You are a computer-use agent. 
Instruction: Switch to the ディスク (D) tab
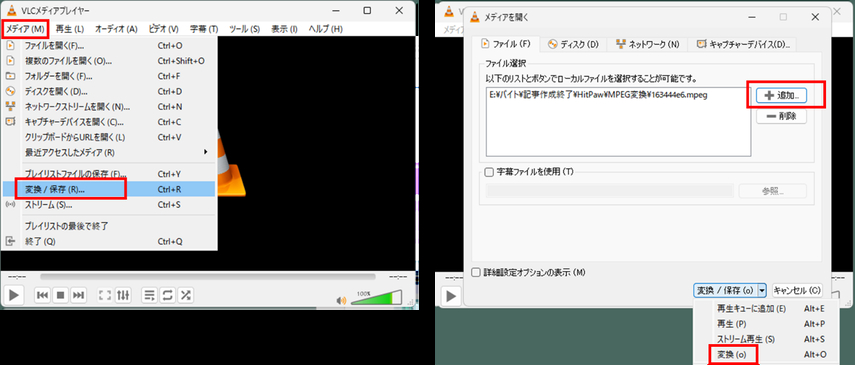pyautogui.click(x=573, y=44)
